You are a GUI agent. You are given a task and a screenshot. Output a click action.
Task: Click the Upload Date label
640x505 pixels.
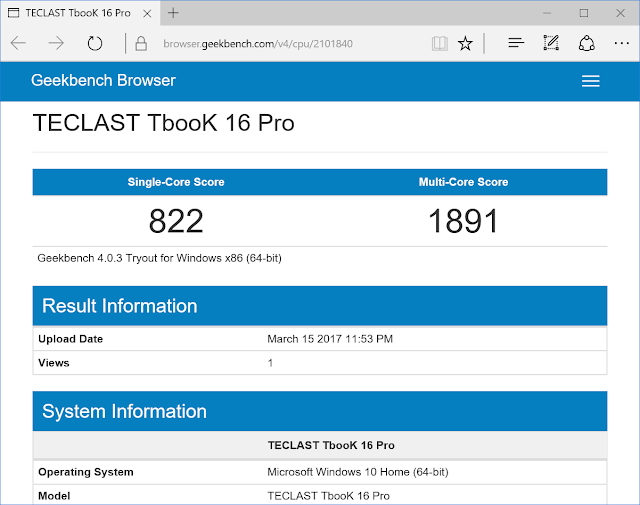[x=71, y=339]
